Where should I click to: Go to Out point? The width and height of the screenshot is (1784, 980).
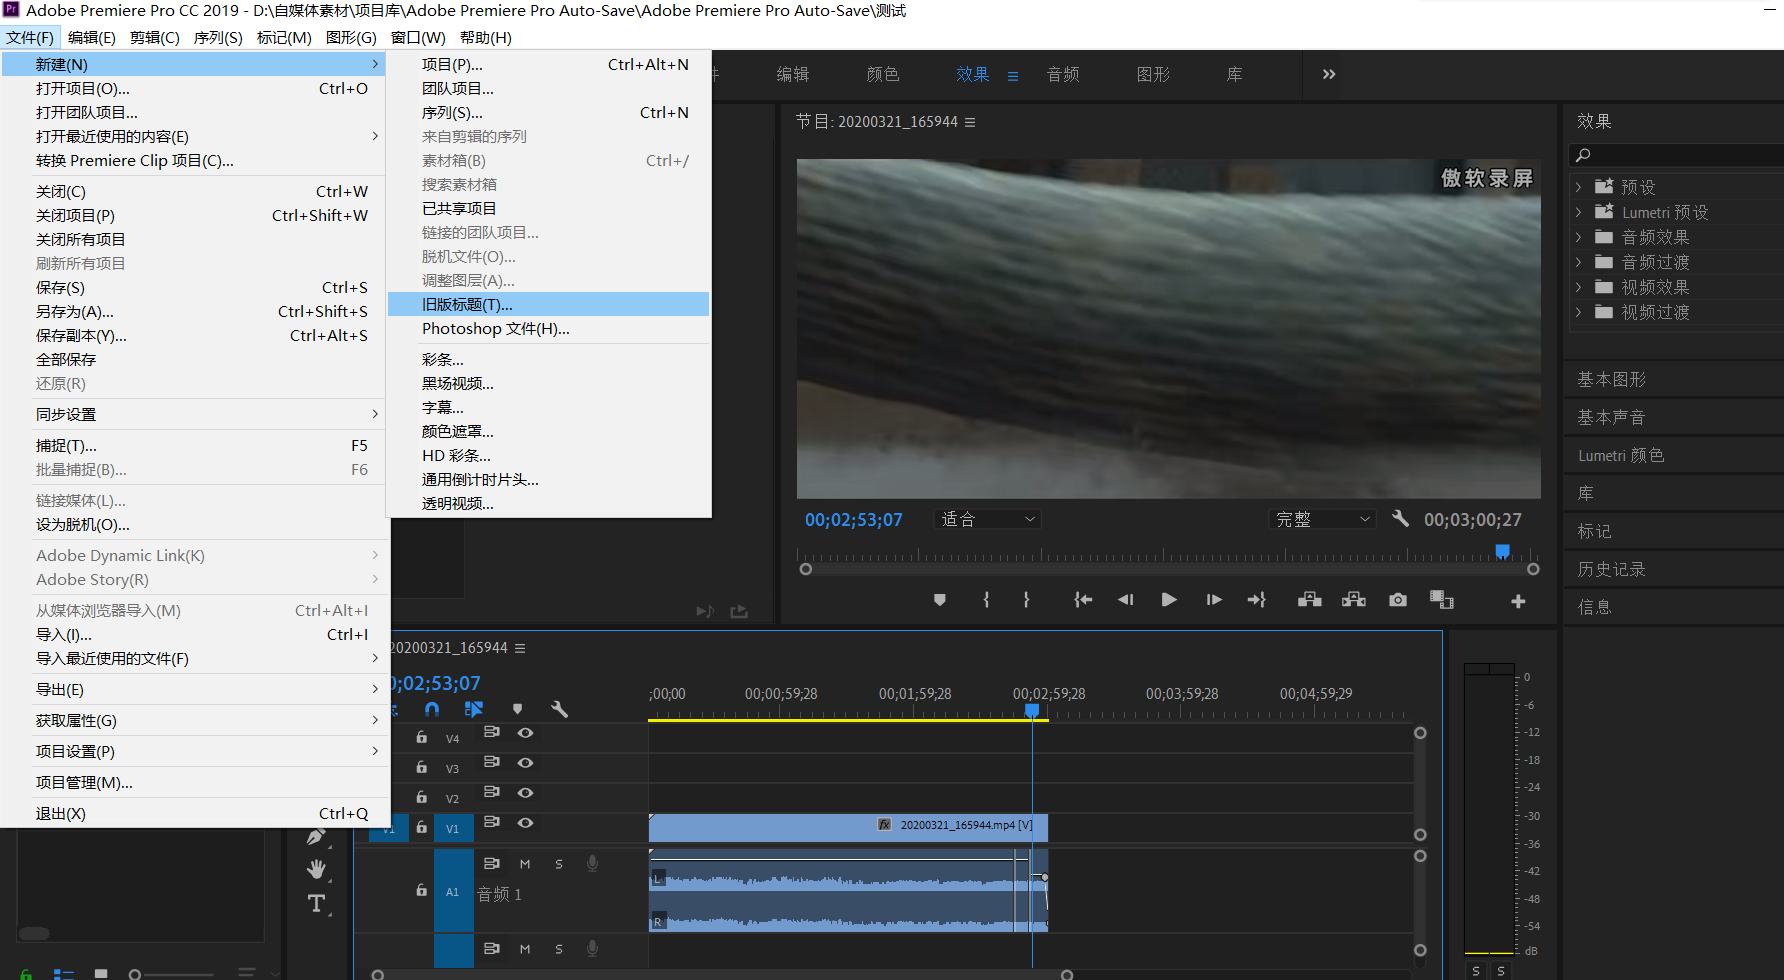click(x=1257, y=600)
